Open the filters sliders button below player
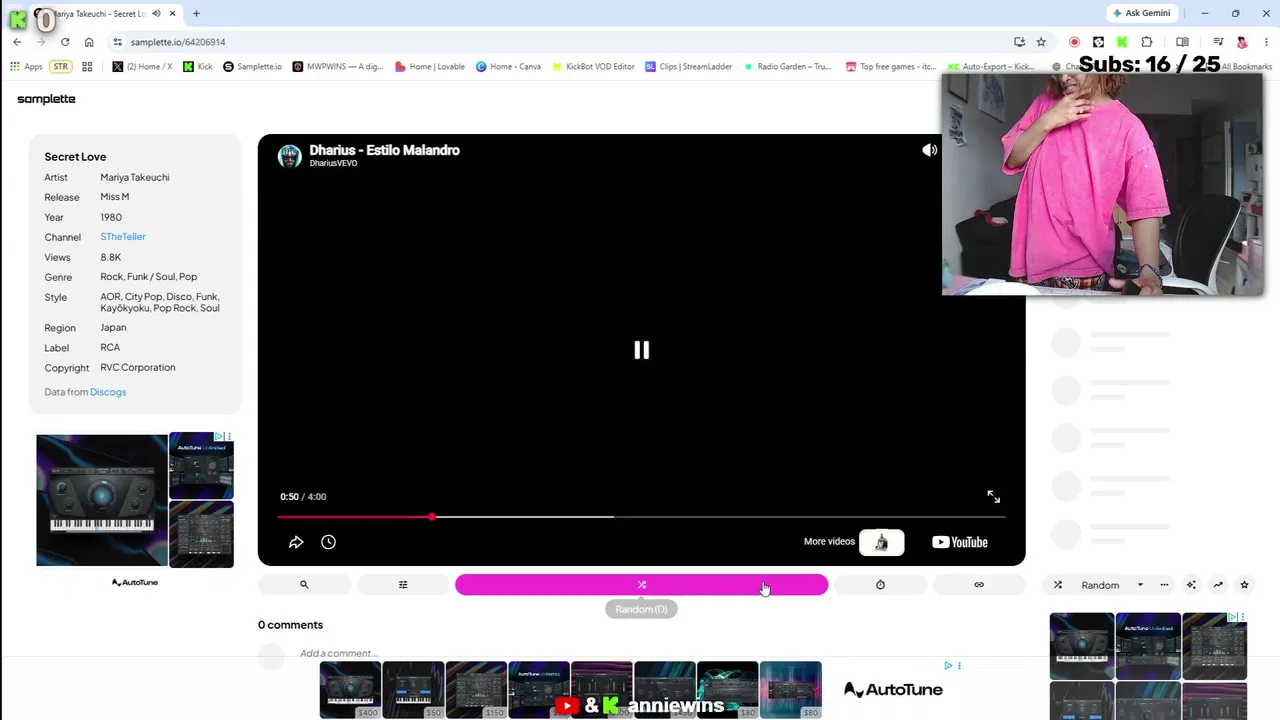This screenshot has width=1280, height=720. point(403,585)
